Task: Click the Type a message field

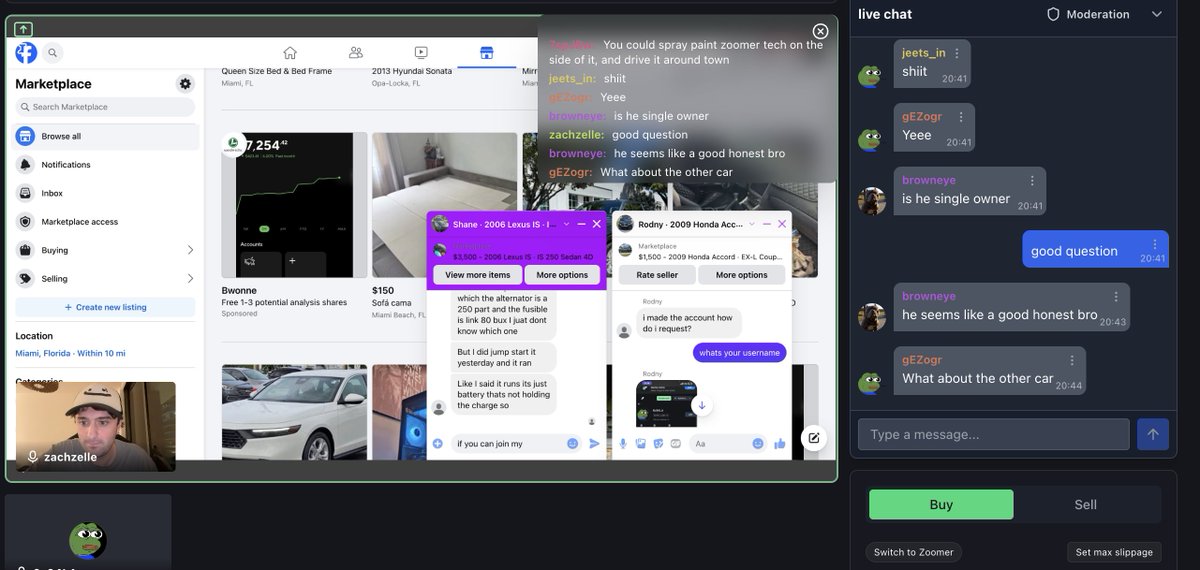Action: [x=994, y=434]
